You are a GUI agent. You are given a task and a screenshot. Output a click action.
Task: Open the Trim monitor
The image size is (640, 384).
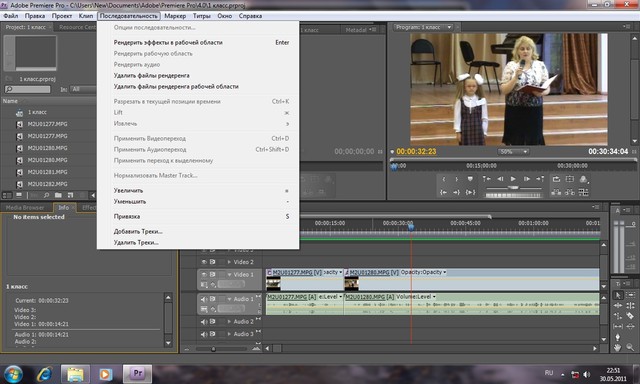[584, 192]
